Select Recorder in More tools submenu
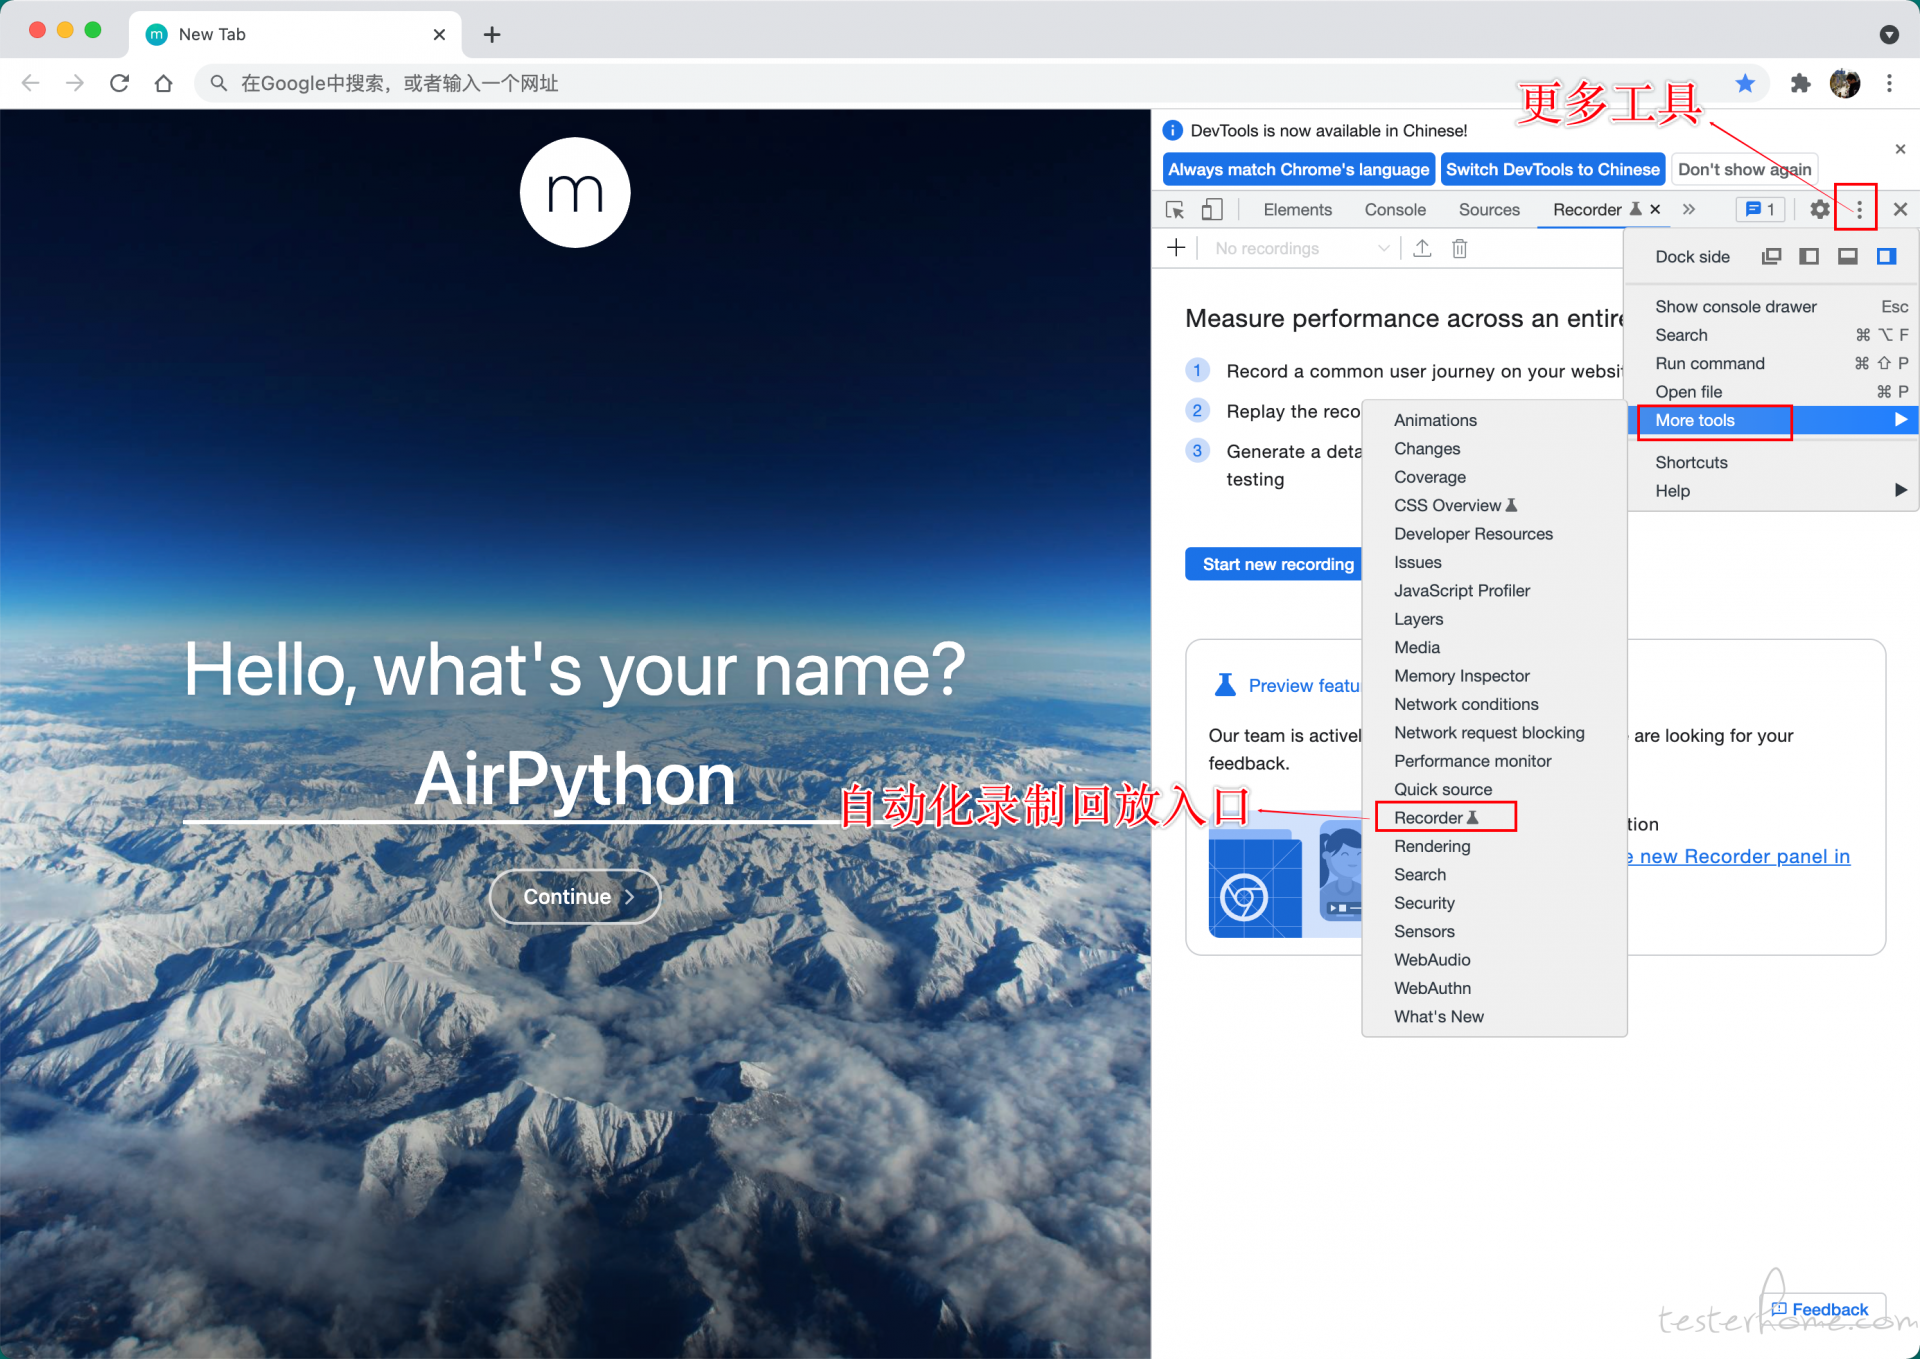 (x=1494, y=818)
